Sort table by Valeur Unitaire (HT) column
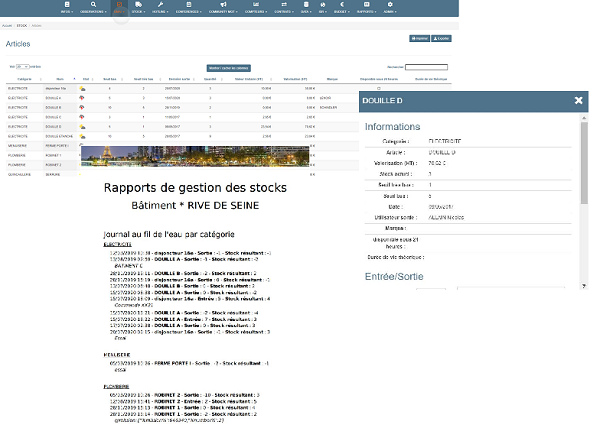600x441 pixels. 249,79
